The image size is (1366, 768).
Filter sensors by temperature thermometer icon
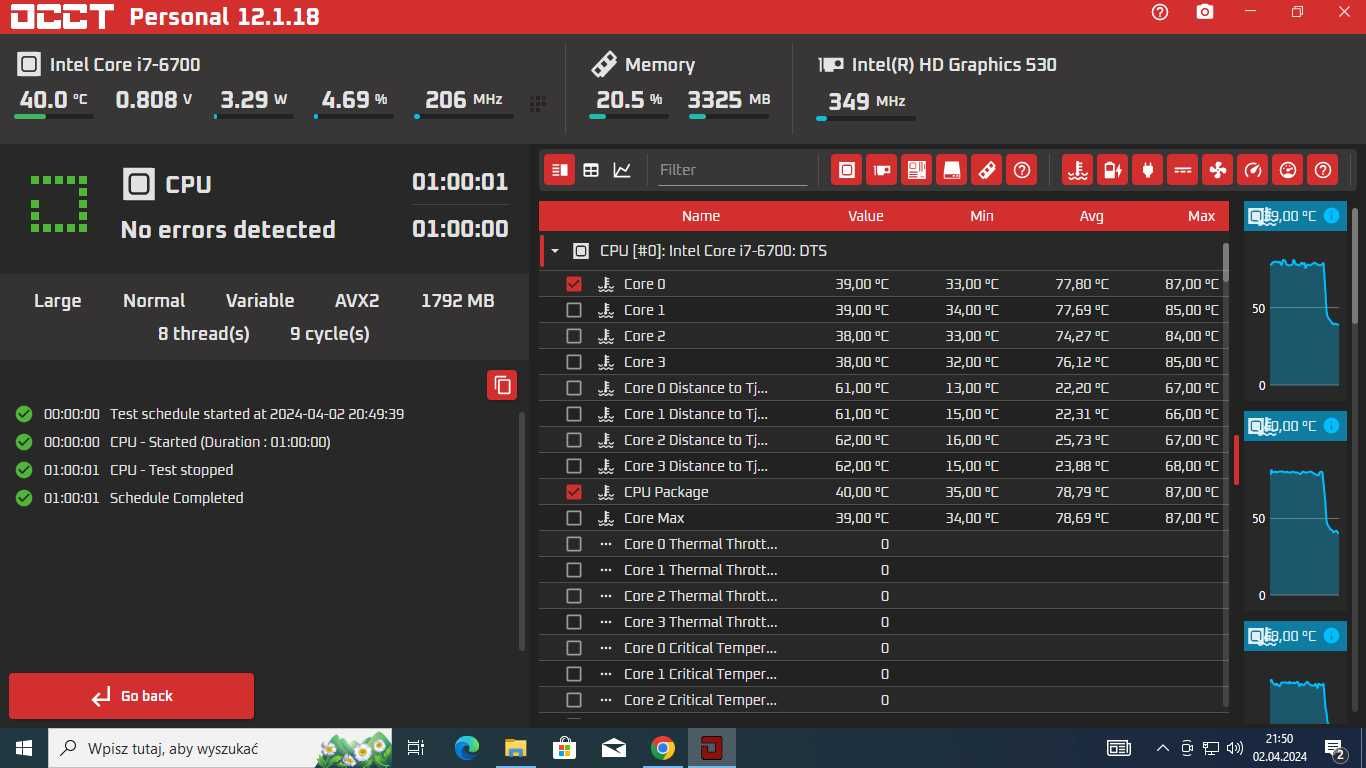tap(1077, 170)
